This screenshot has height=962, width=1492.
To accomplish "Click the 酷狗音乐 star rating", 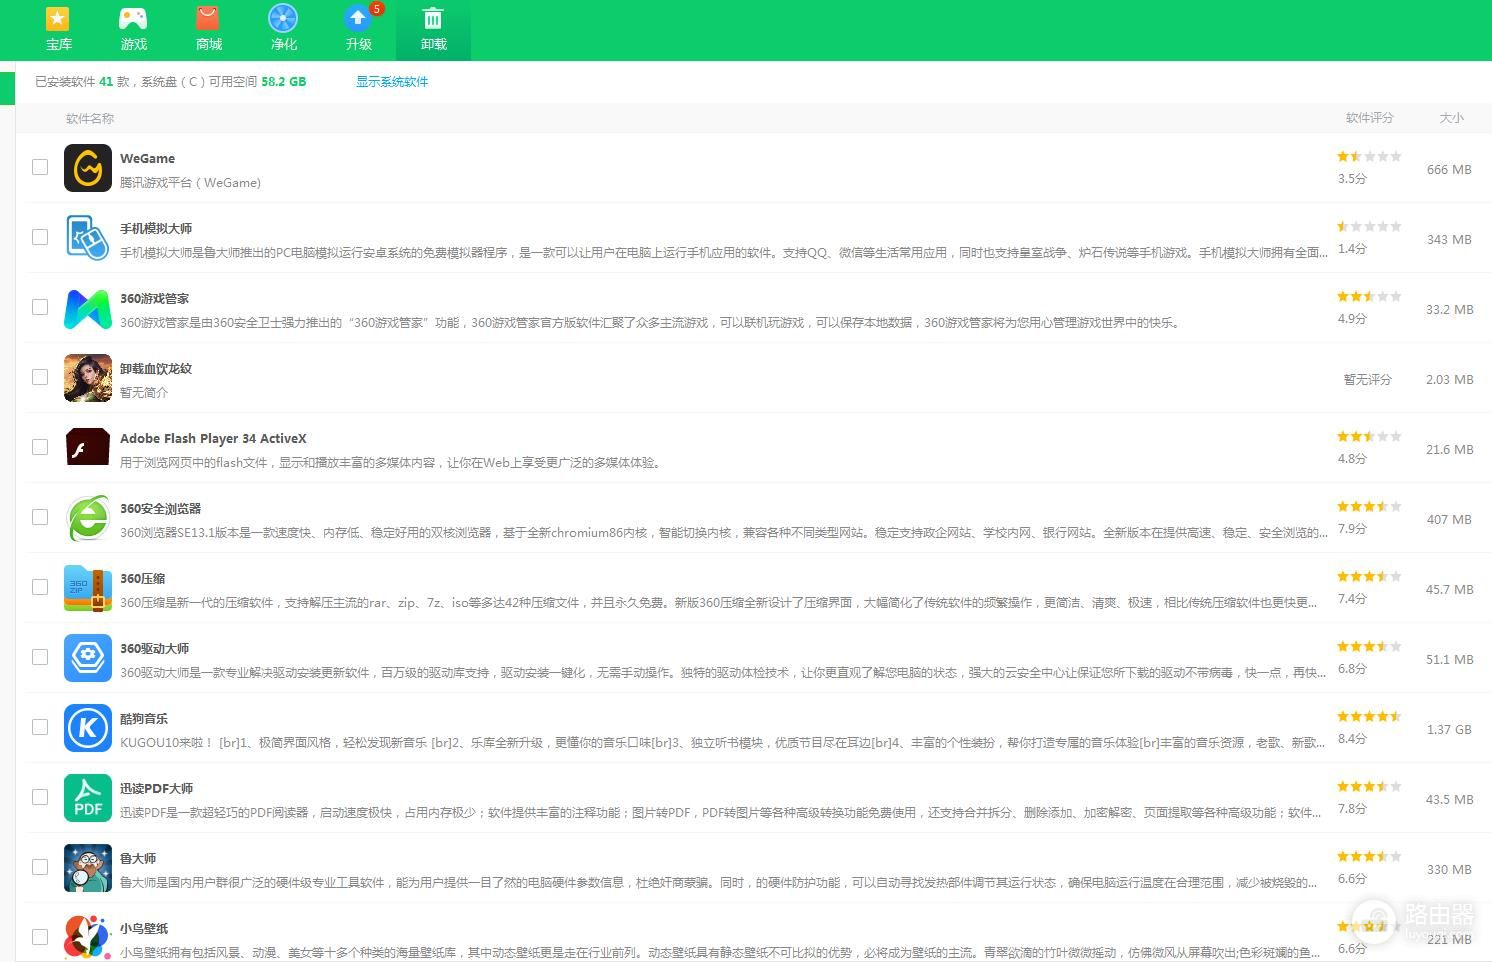I will click(x=1369, y=717).
